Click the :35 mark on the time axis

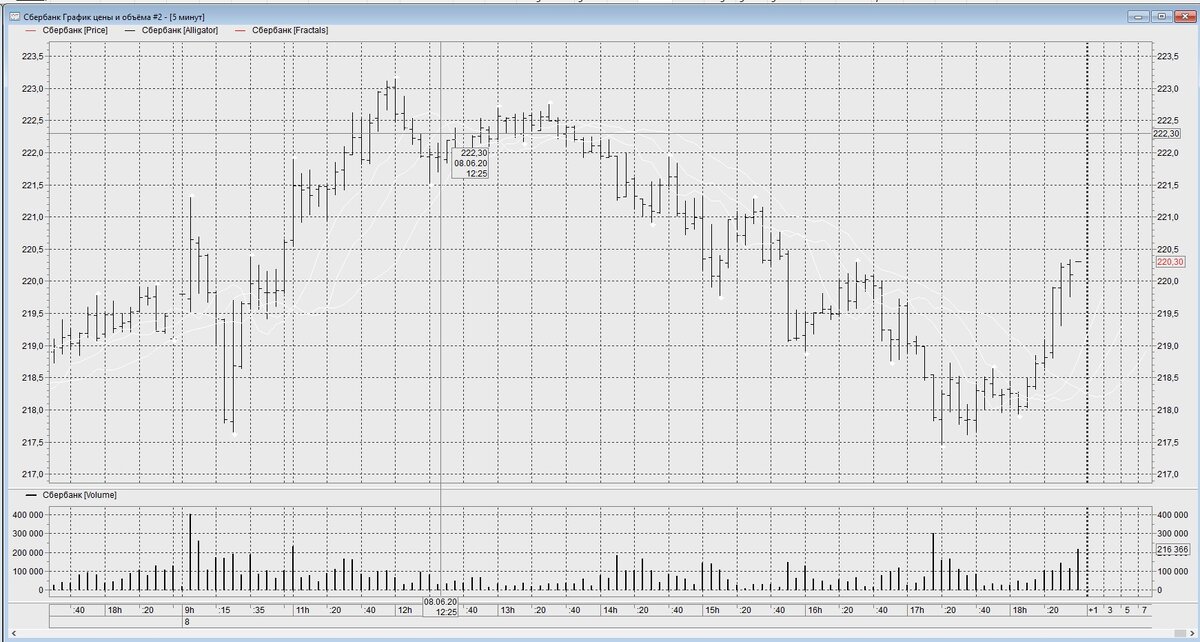(x=258, y=610)
